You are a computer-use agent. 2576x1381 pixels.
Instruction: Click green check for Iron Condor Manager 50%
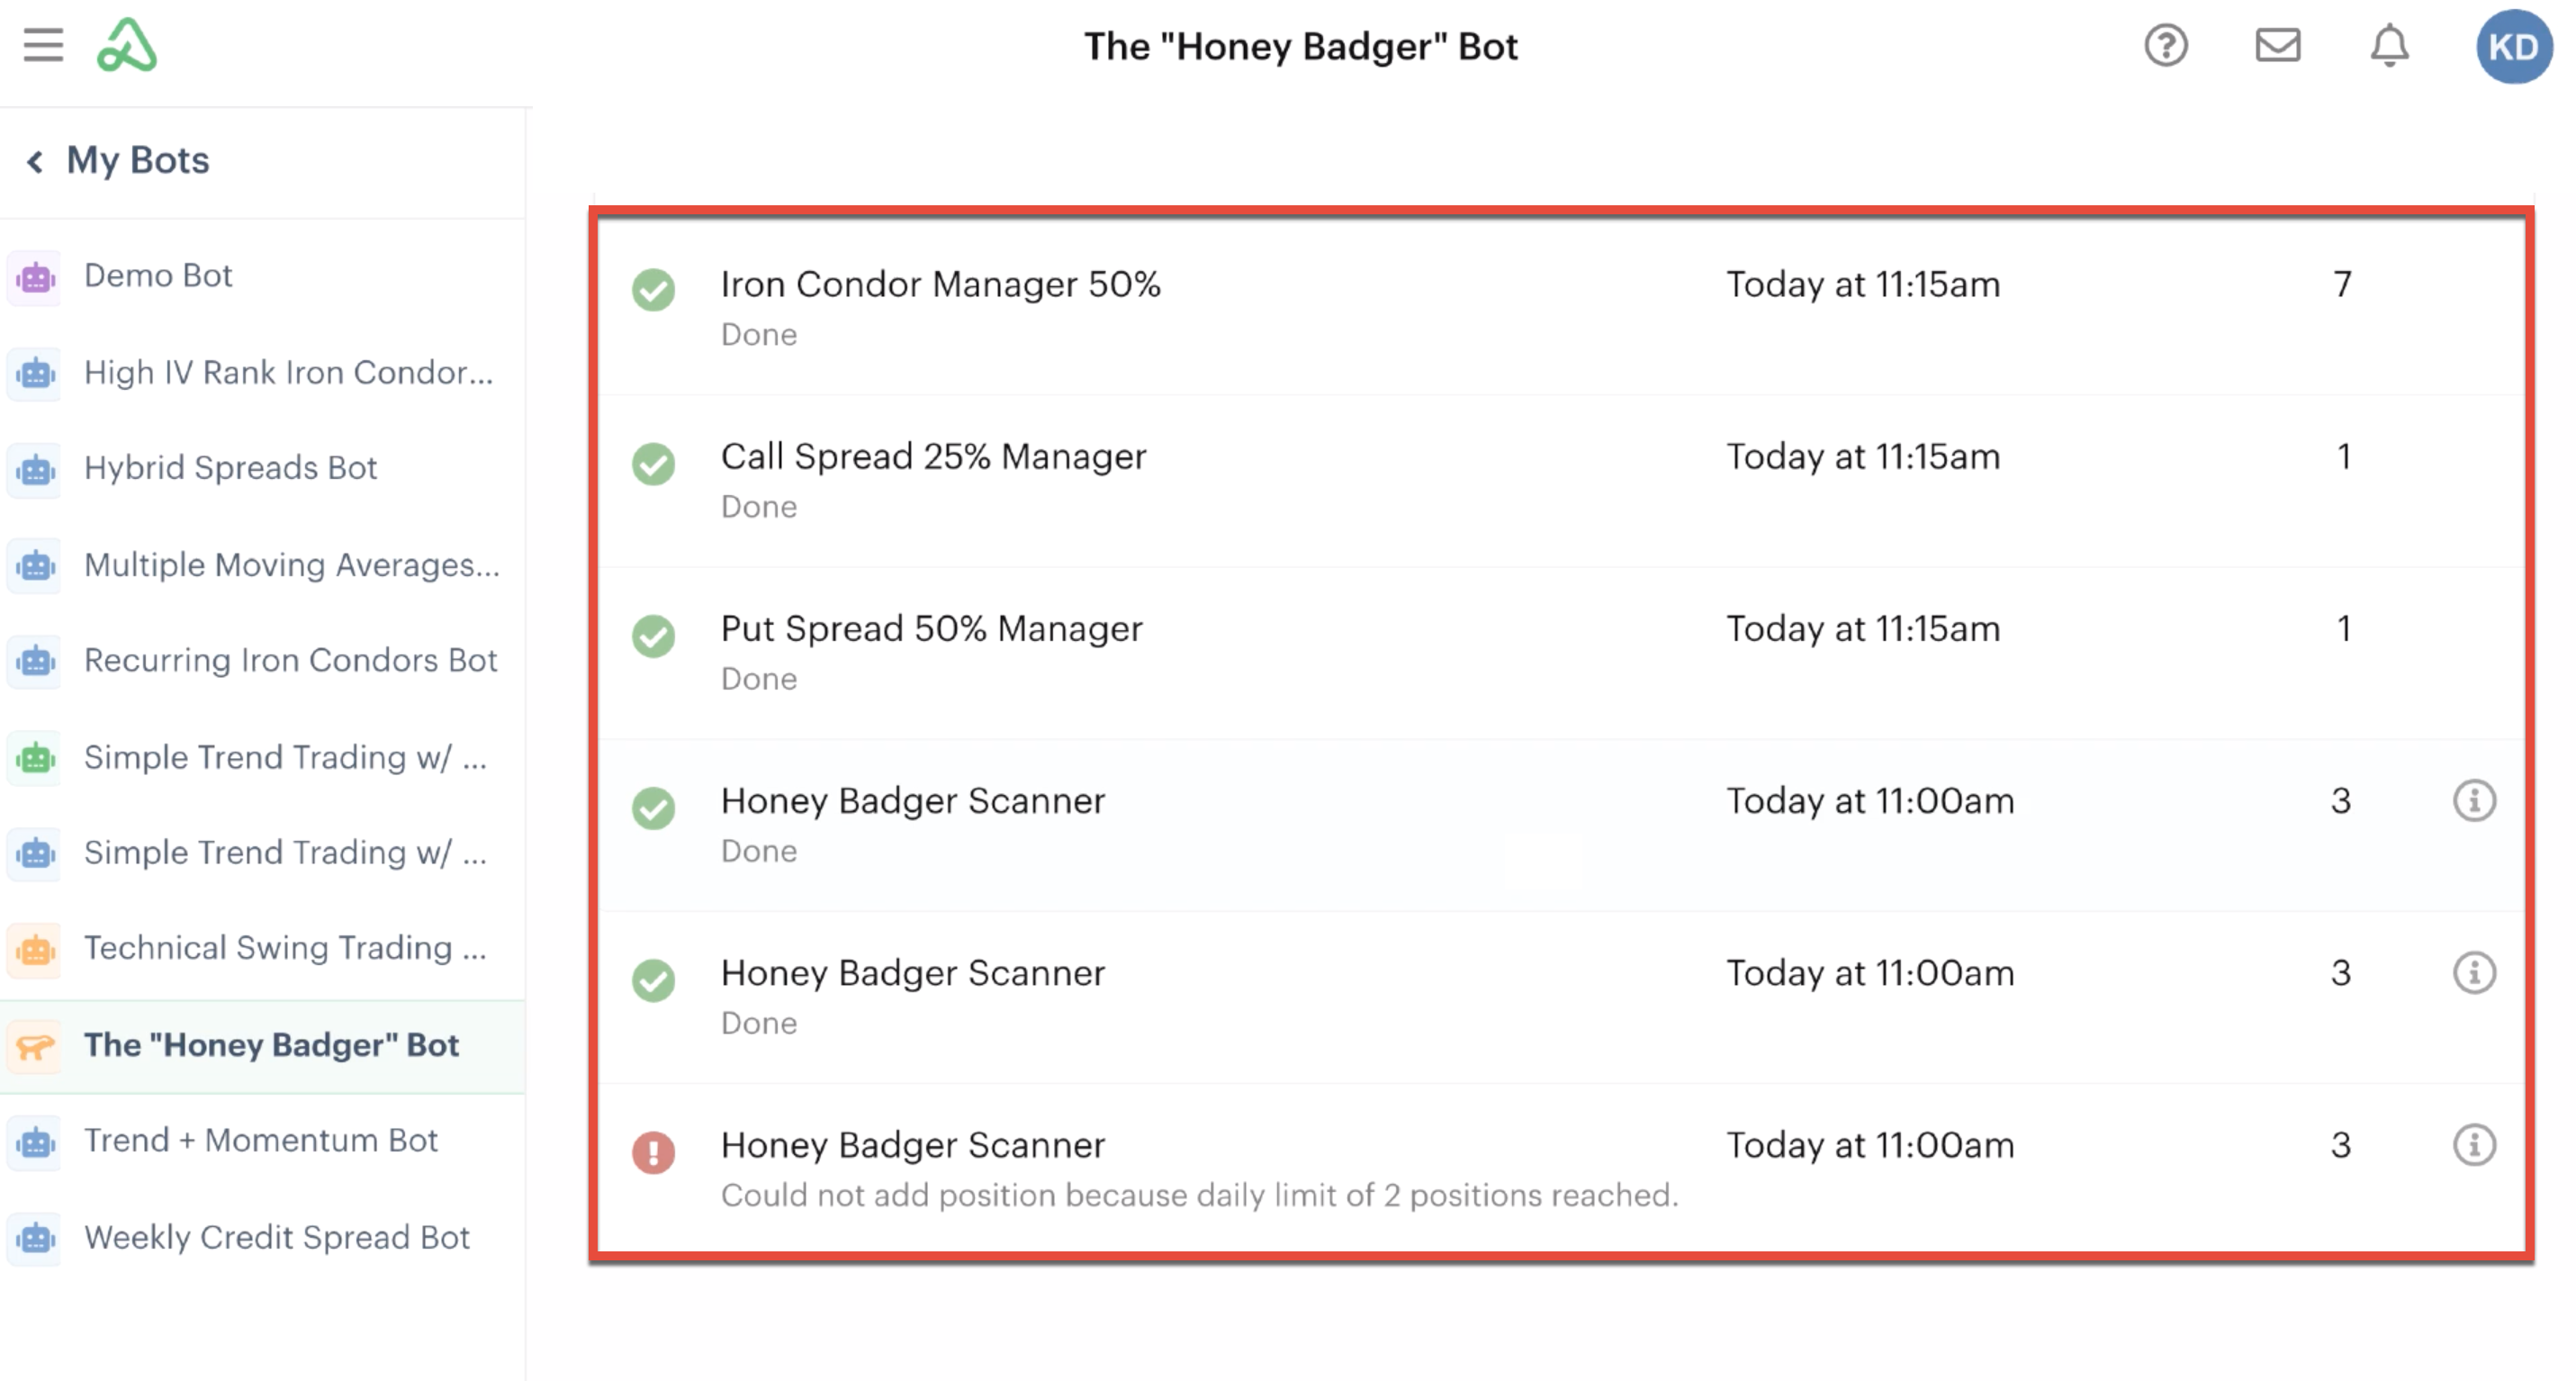(x=653, y=290)
